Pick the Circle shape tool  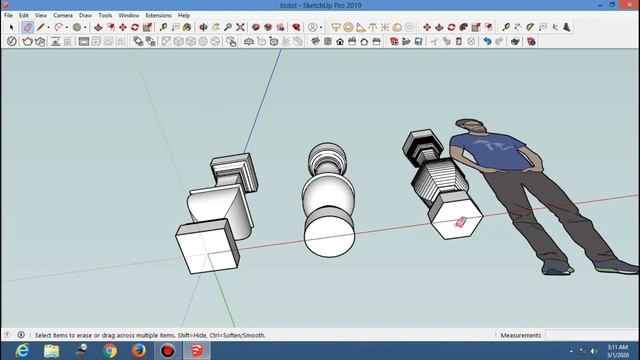(x=77, y=27)
